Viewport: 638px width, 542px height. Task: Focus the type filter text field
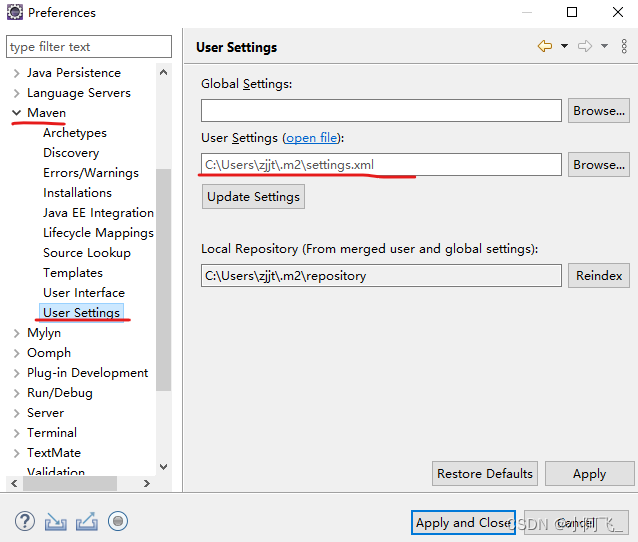tap(89, 47)
